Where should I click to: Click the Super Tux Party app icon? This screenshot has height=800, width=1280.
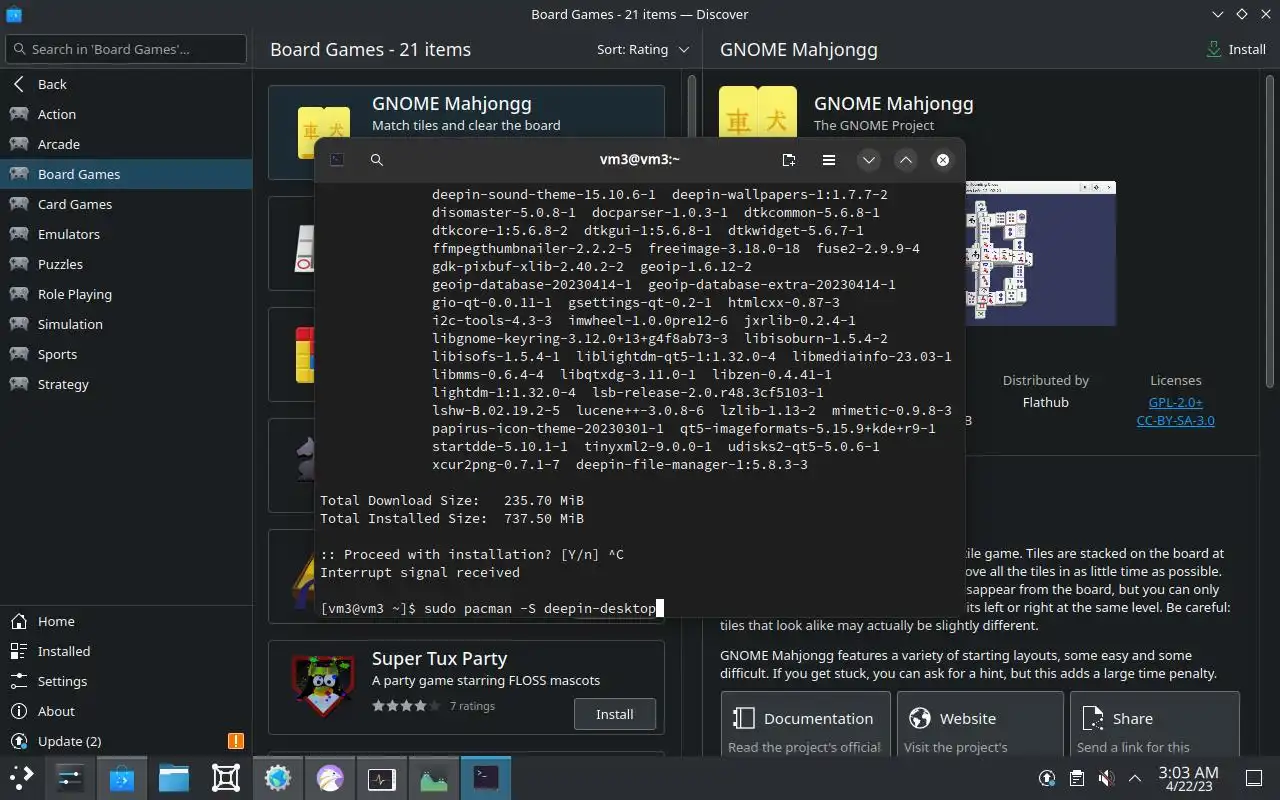(323, 686)
